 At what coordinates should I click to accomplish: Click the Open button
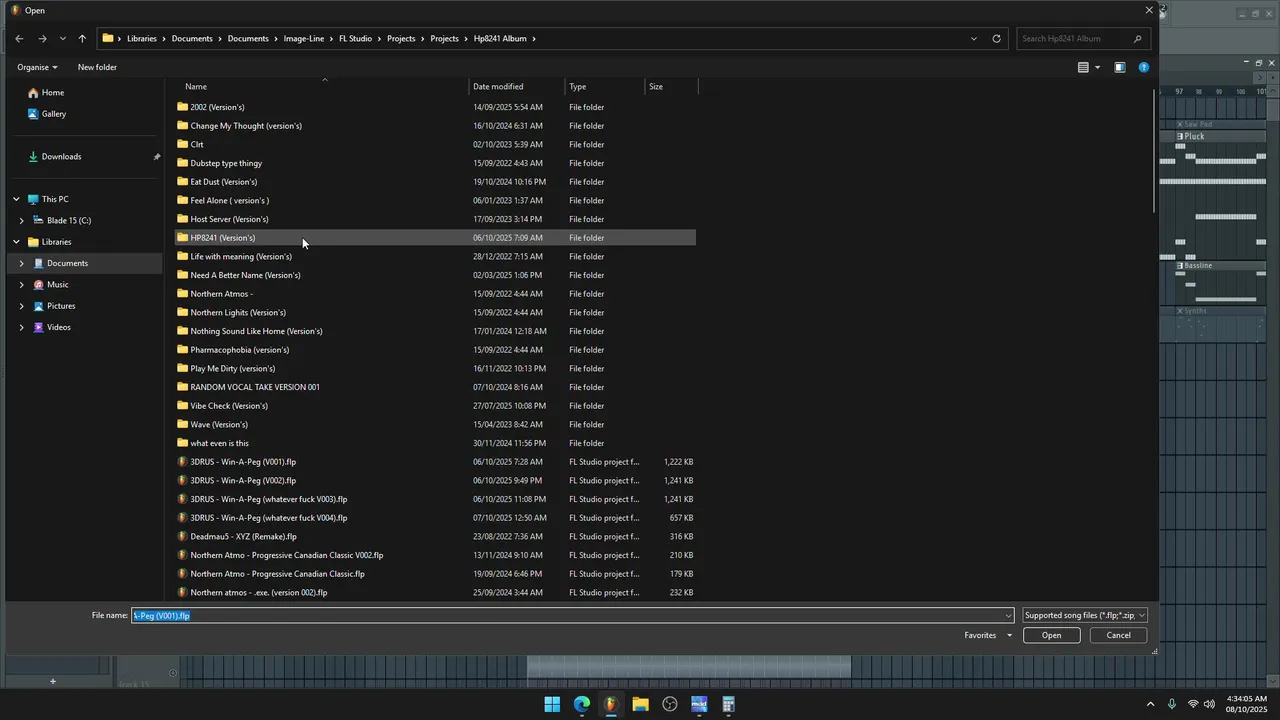coord(1052,636)
